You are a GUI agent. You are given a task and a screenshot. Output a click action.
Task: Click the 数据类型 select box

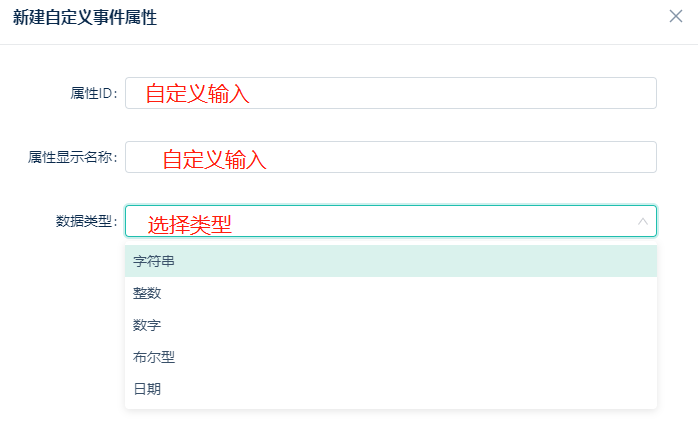pyautogui.click(x=391, y=221)
